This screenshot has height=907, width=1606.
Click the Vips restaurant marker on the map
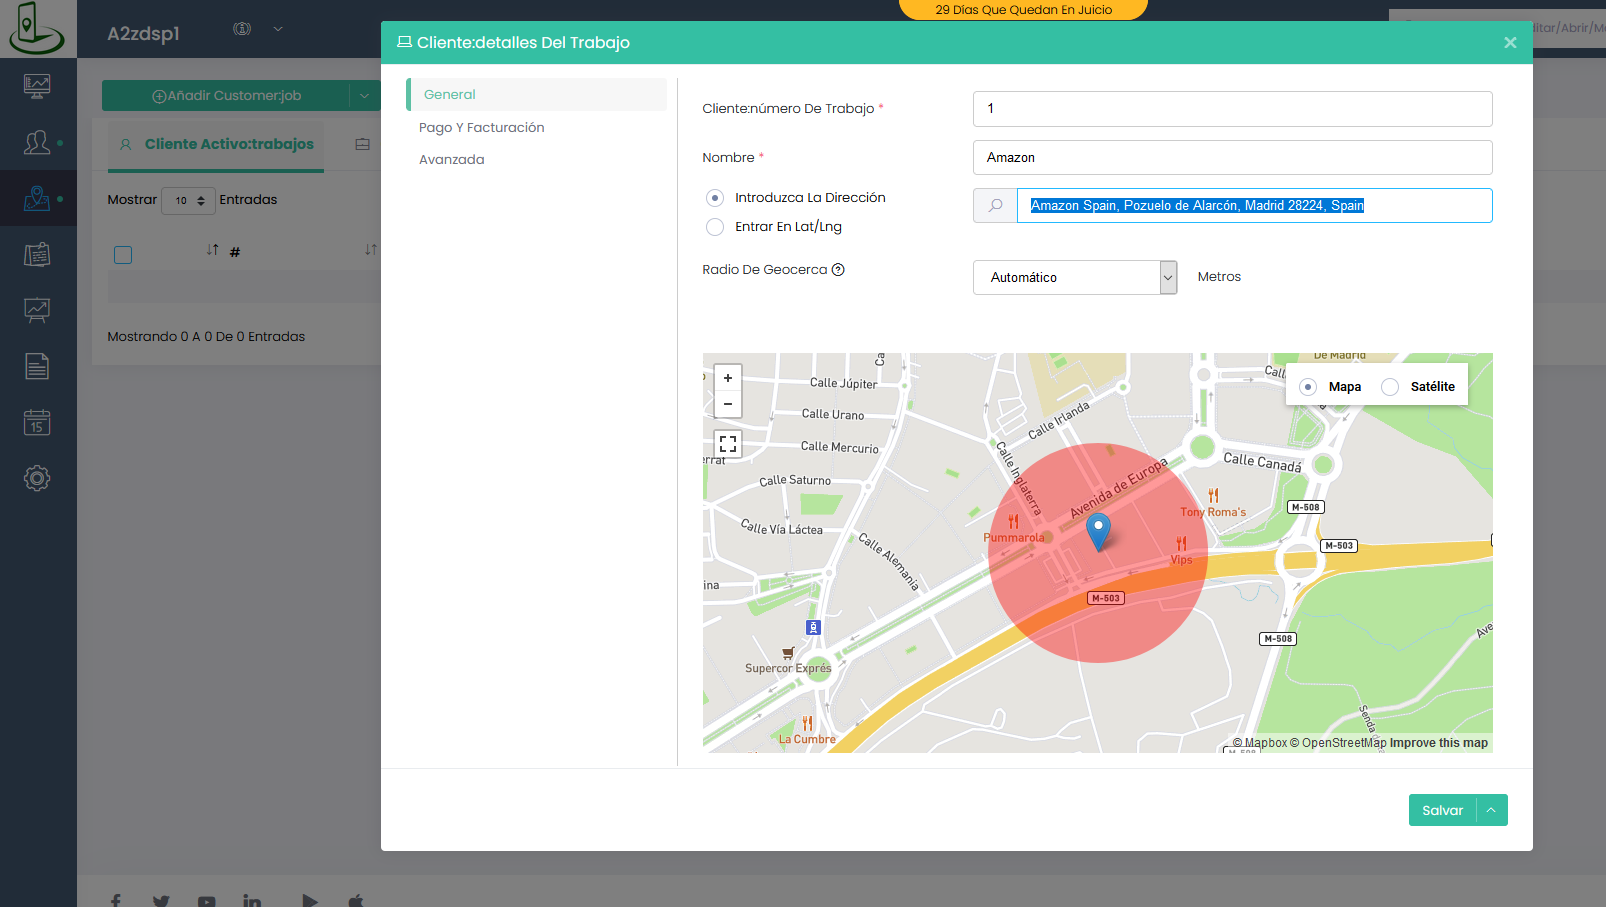point(1182,544)
